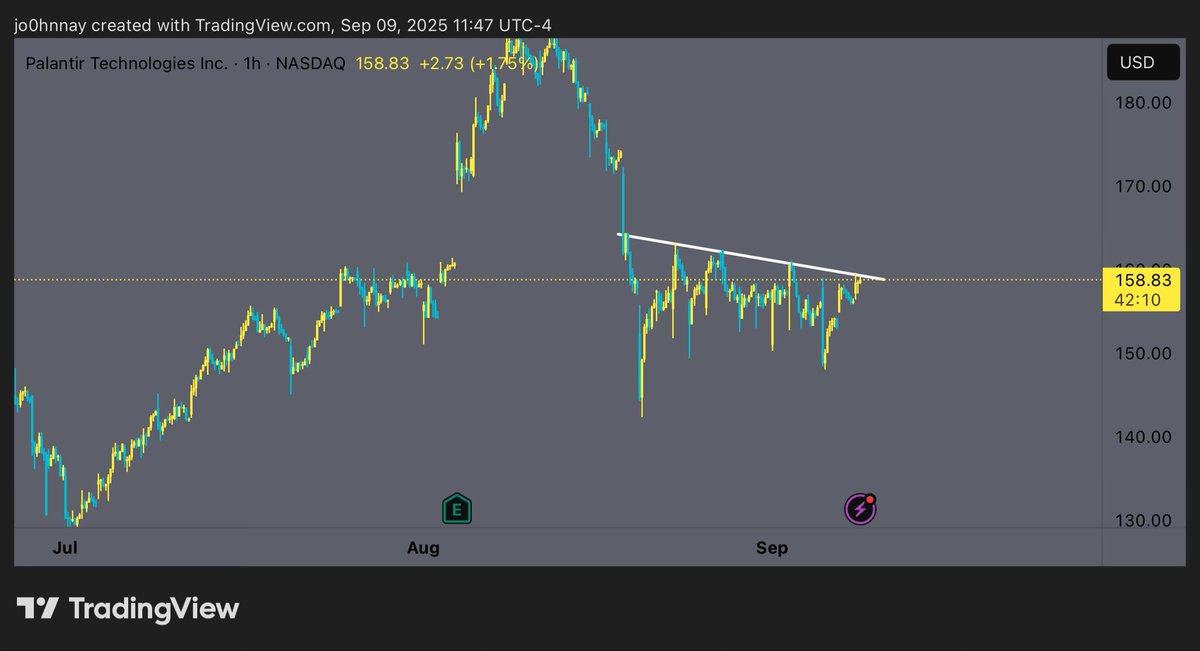The image size is (1200, 651).
Task: Click the 130.00 price axis label
Action: (1146, 521)
